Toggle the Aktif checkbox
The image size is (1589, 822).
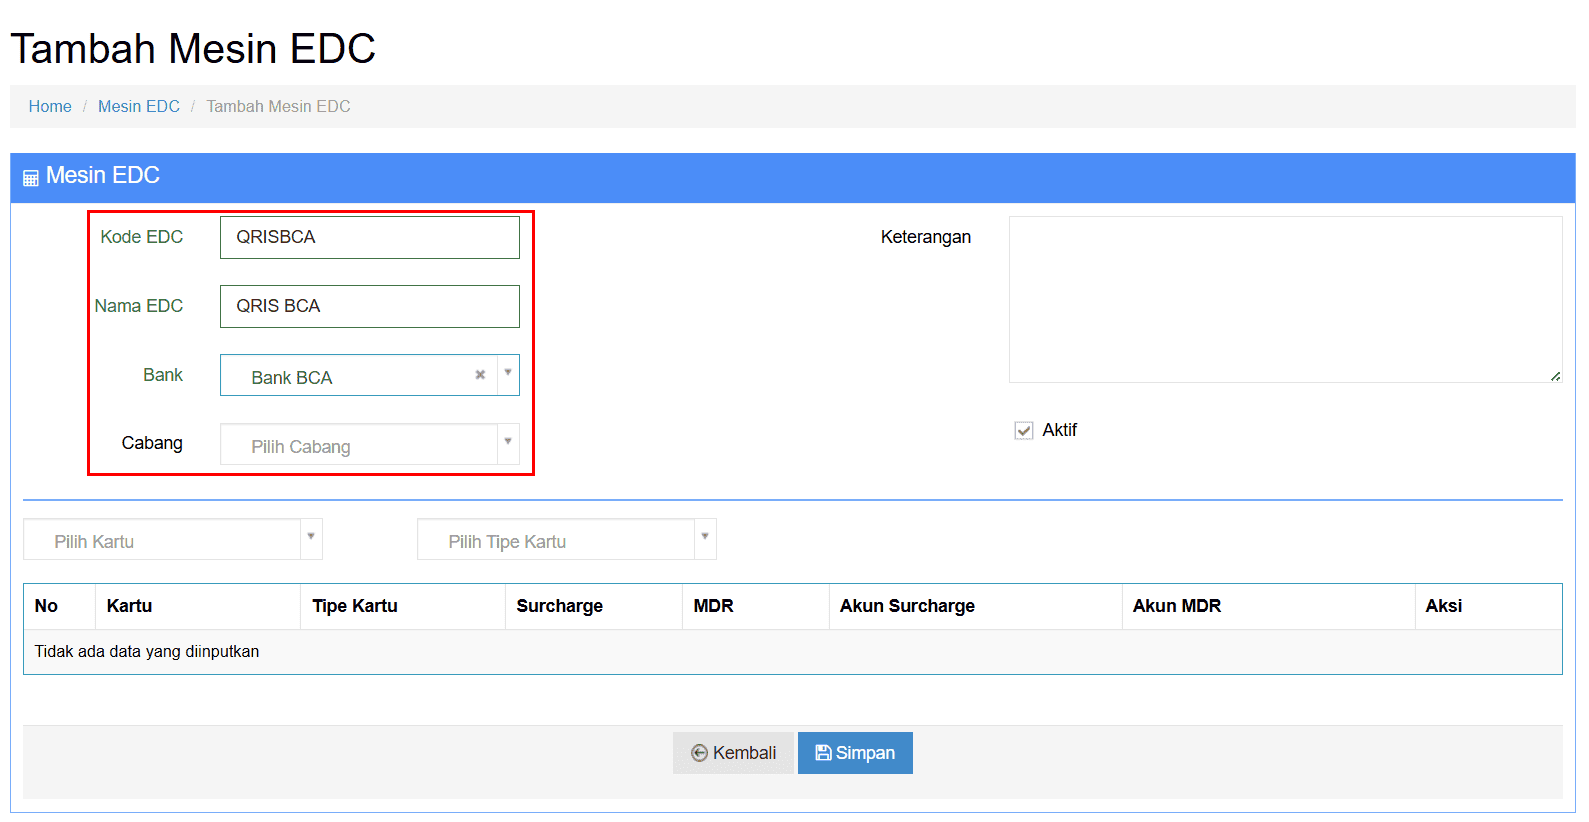(x=1023, y=430)
